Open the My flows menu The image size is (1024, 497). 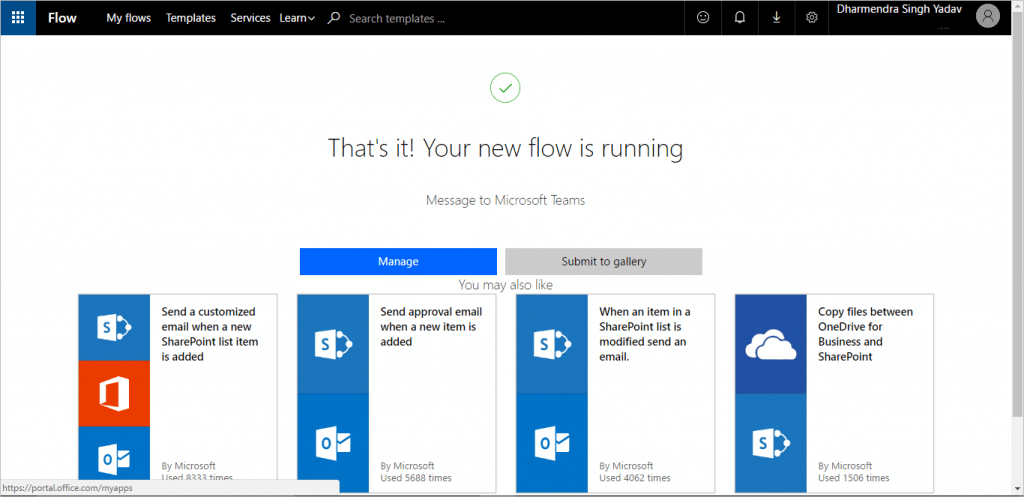tap(128, 18)
